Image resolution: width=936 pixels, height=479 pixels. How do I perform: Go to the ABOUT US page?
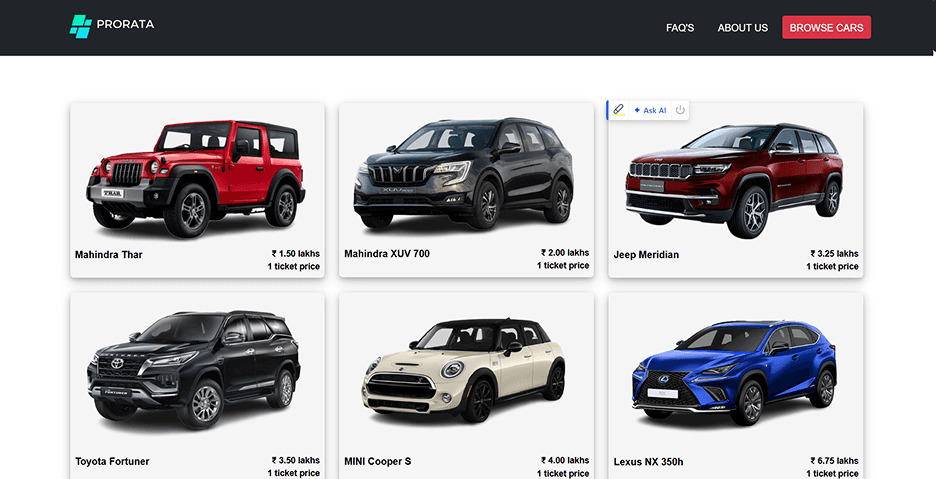(x=743, y=27)
